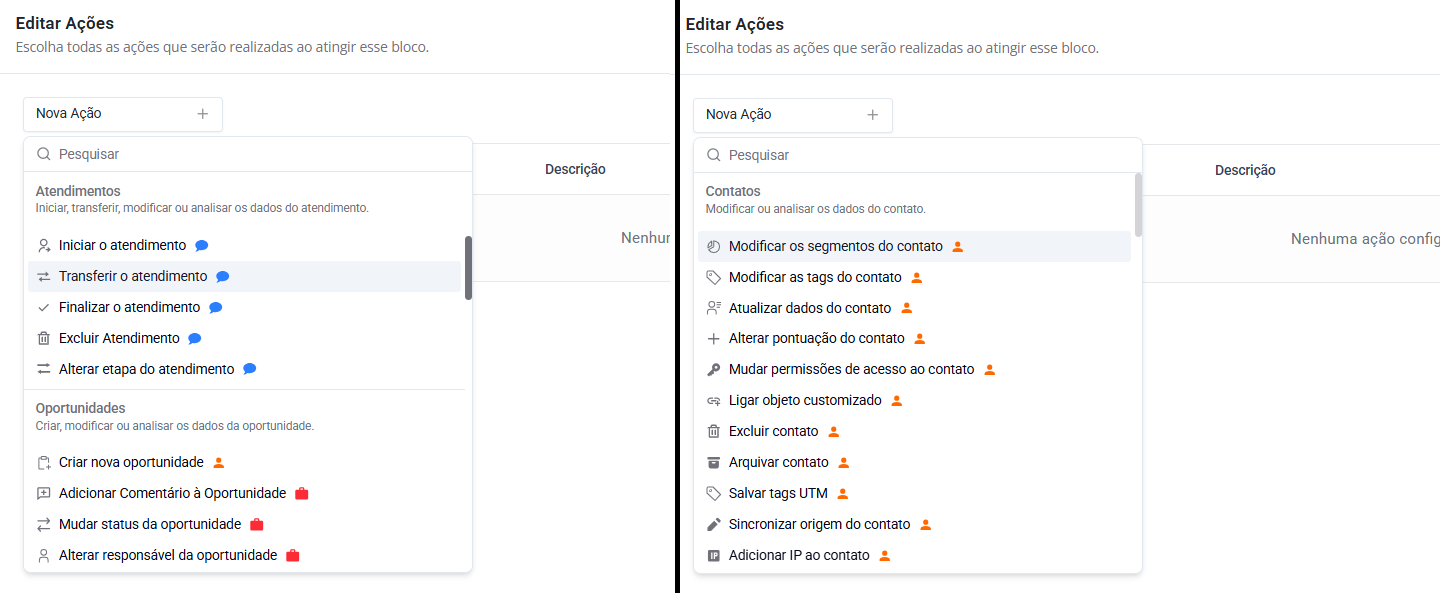Click the tag icon for Modificar as tags do contato
This screenshot has width=1440, height=593.
pos(713,277)
